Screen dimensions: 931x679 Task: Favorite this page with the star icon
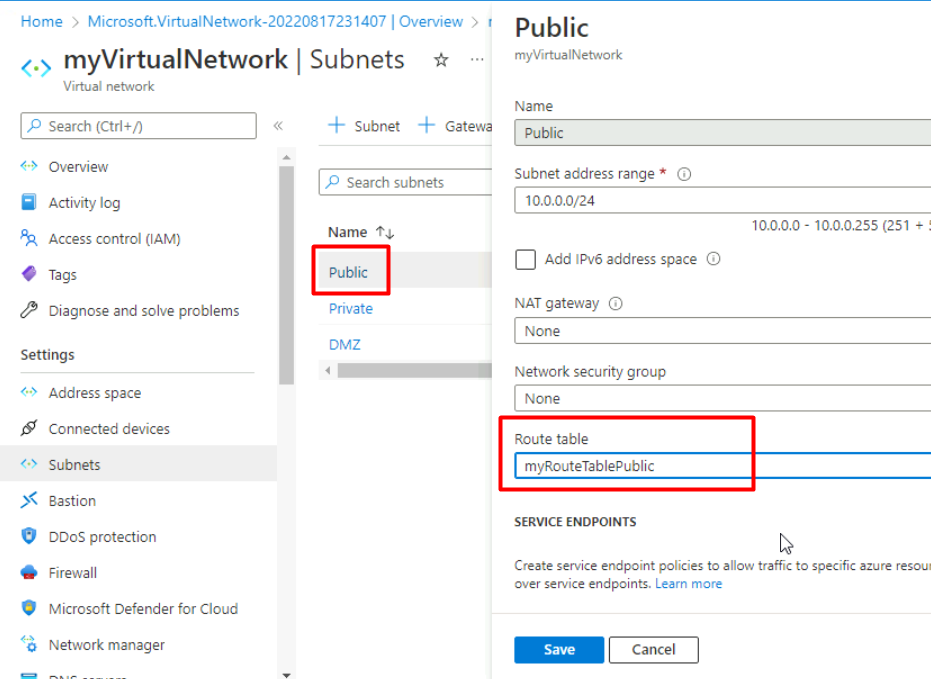tap(441, 60)
